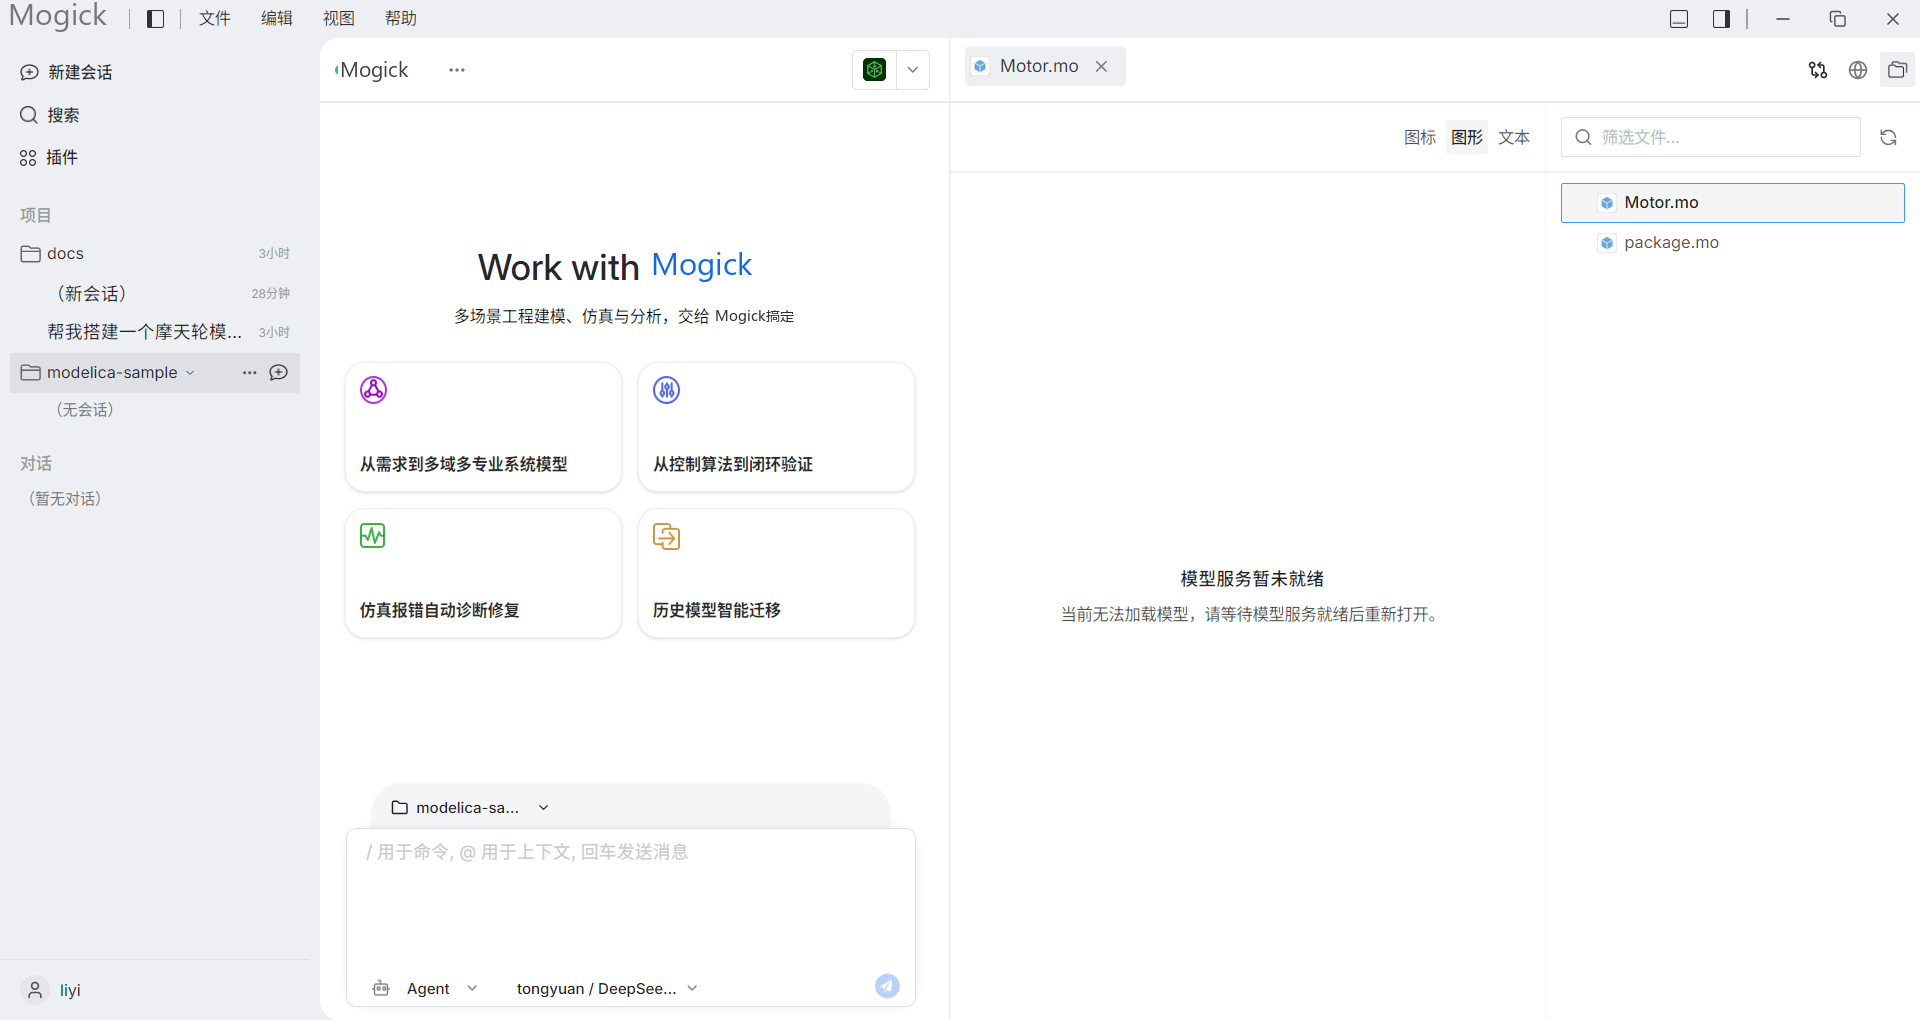Open the 编辑 menu
1920x1020 pixels.
tap(277, 19)
